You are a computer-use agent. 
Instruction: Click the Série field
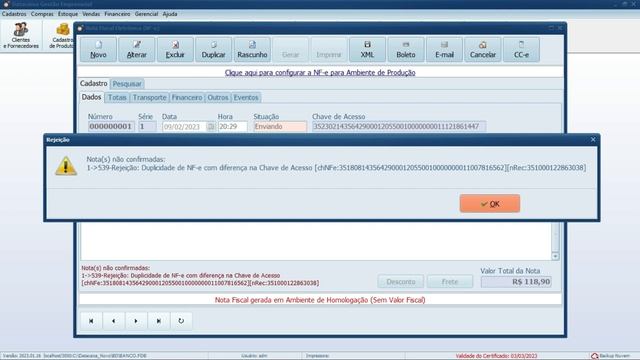click(x=147, y=127)
